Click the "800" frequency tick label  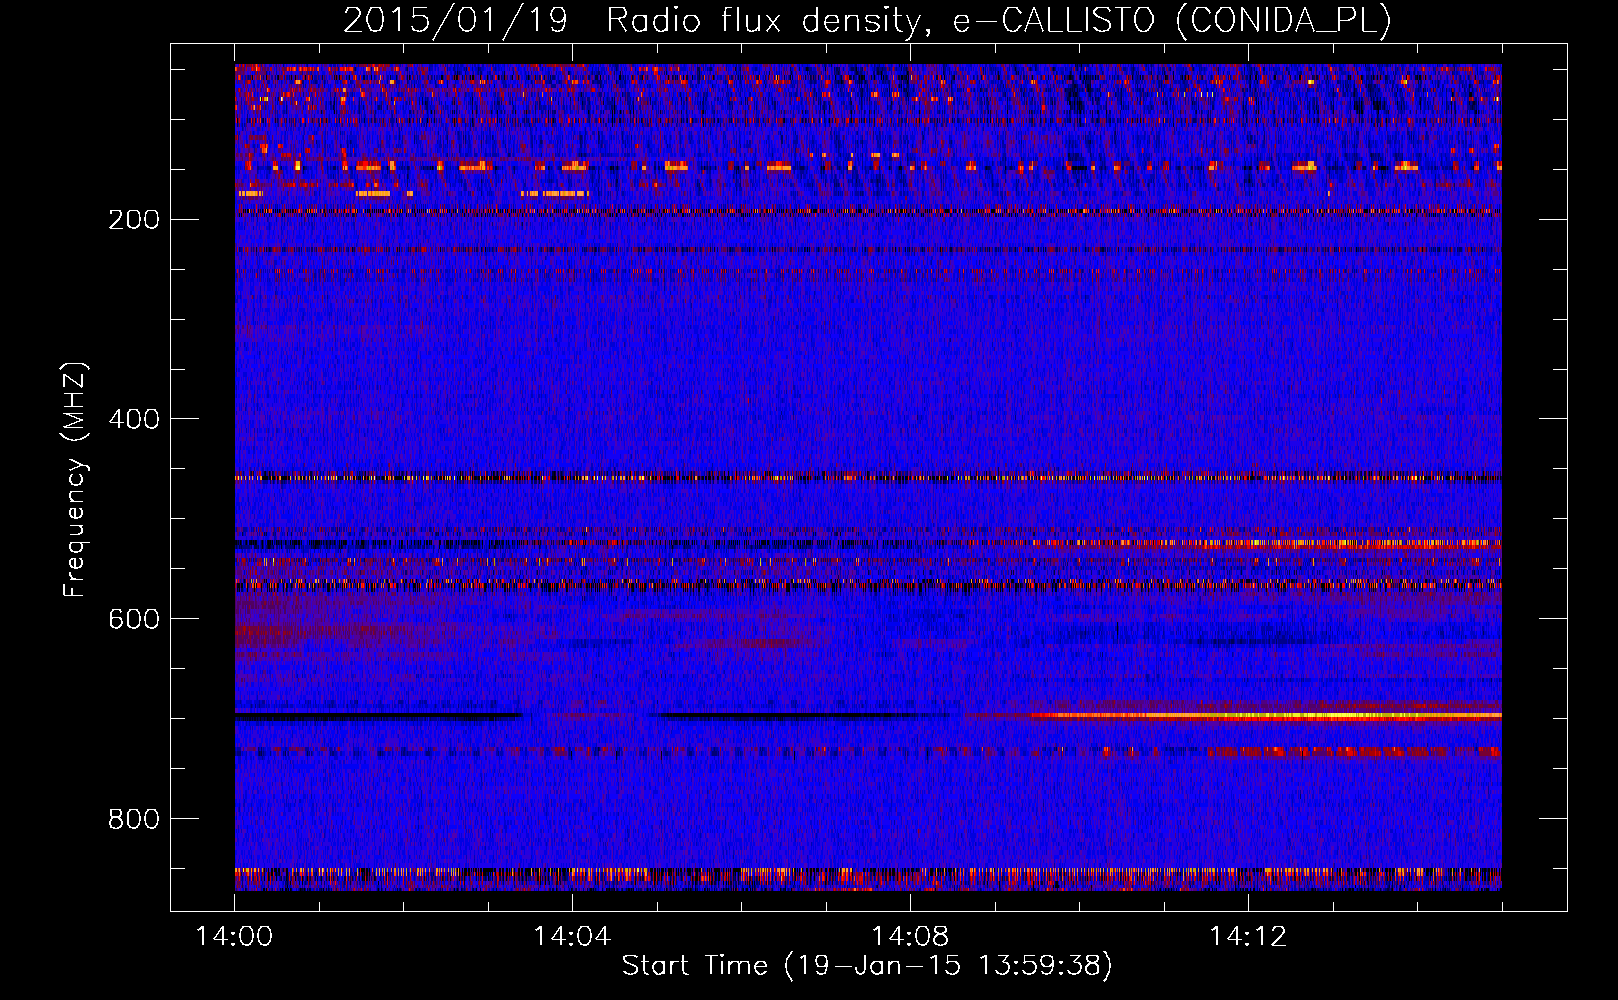coord(134,819)
